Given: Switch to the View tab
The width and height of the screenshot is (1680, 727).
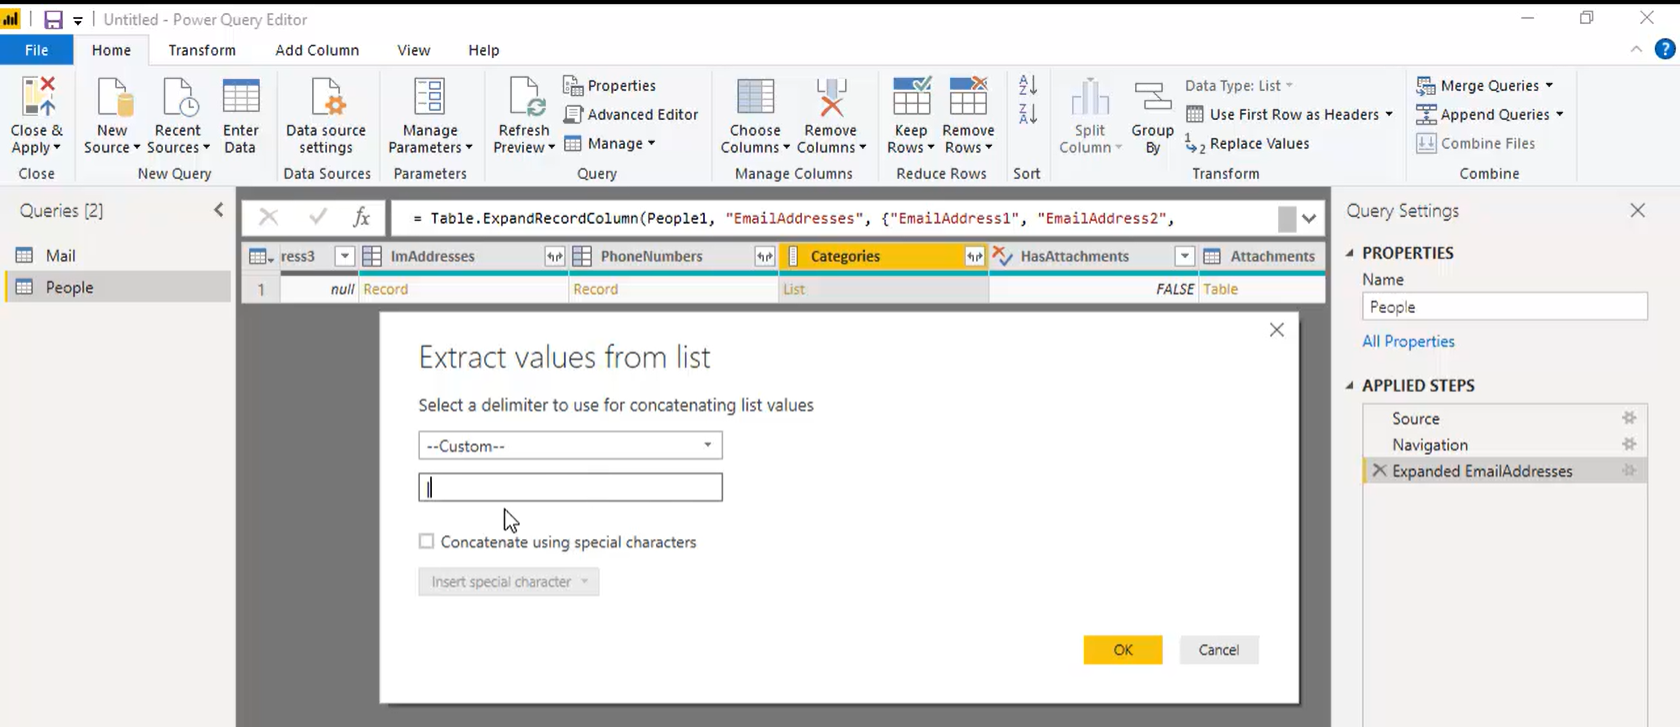Looking at the screenshot, I should point(413,50).
